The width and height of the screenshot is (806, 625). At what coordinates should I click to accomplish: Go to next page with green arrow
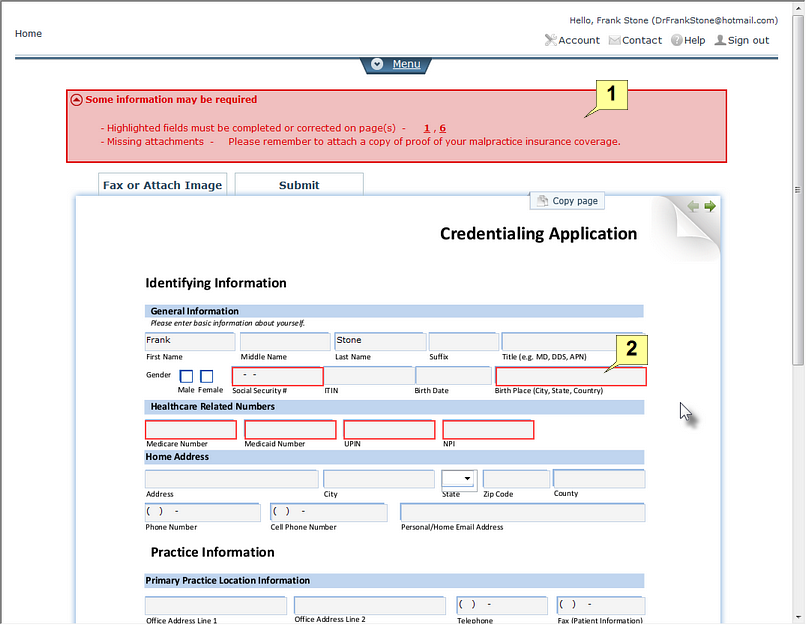pyautogui.click(x=709, y=206)
